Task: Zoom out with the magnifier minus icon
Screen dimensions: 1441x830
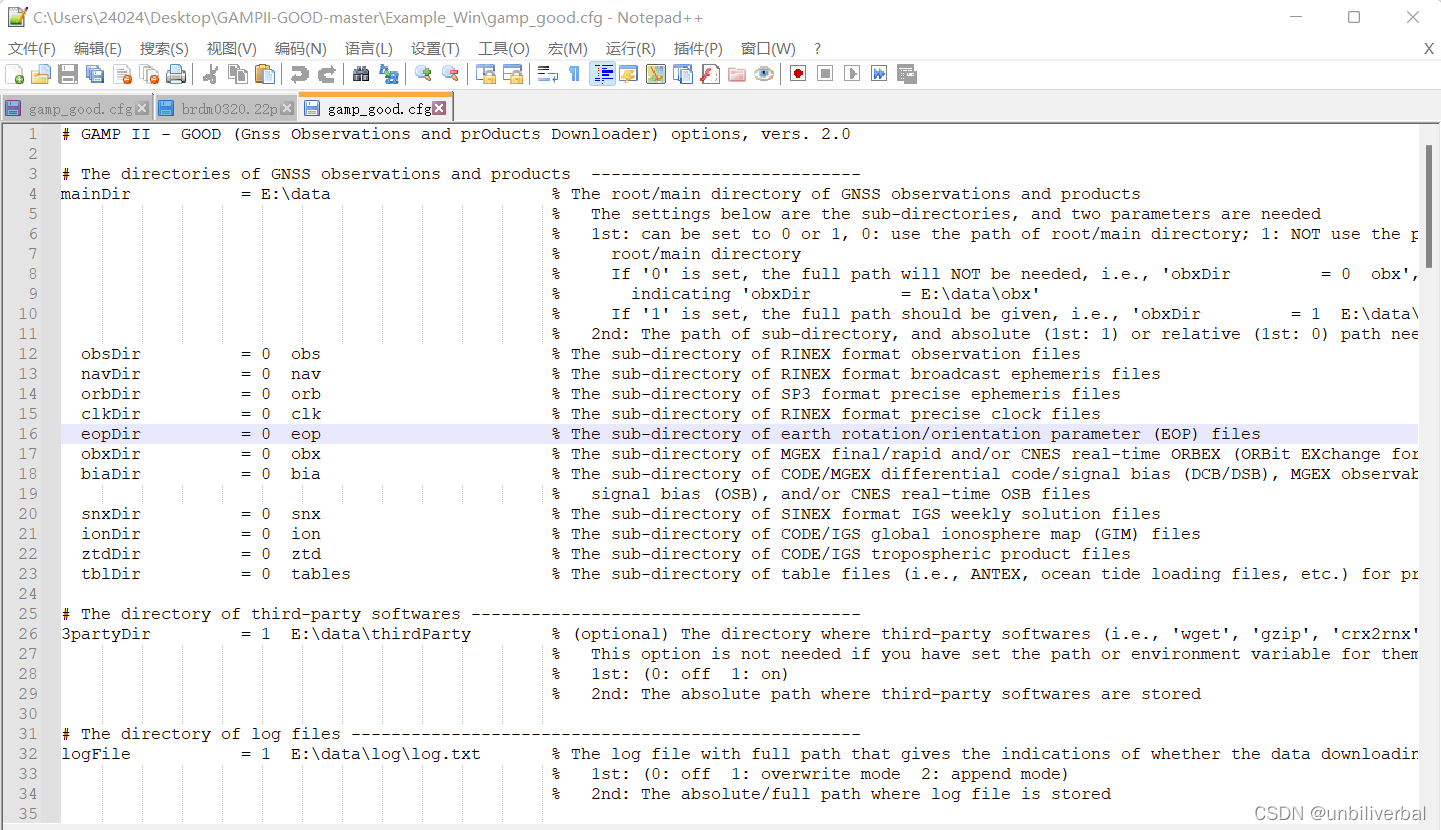Action: pyautogui.click(x=450, y=74)
